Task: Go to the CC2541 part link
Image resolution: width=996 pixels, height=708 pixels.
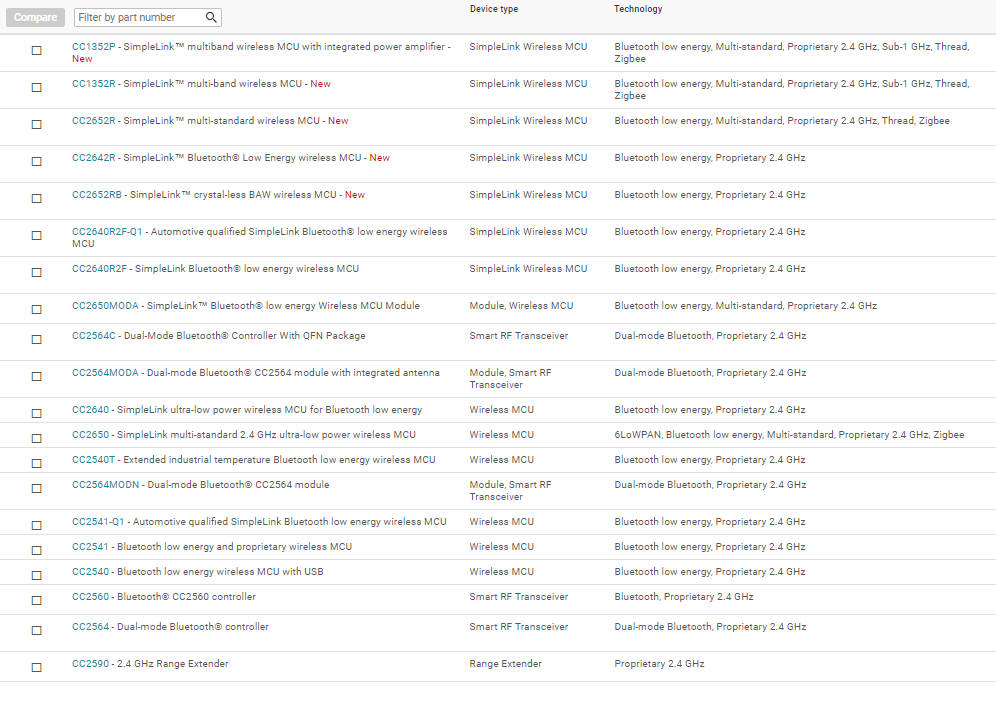Action: pyautogui.click(x=90, y=546)
